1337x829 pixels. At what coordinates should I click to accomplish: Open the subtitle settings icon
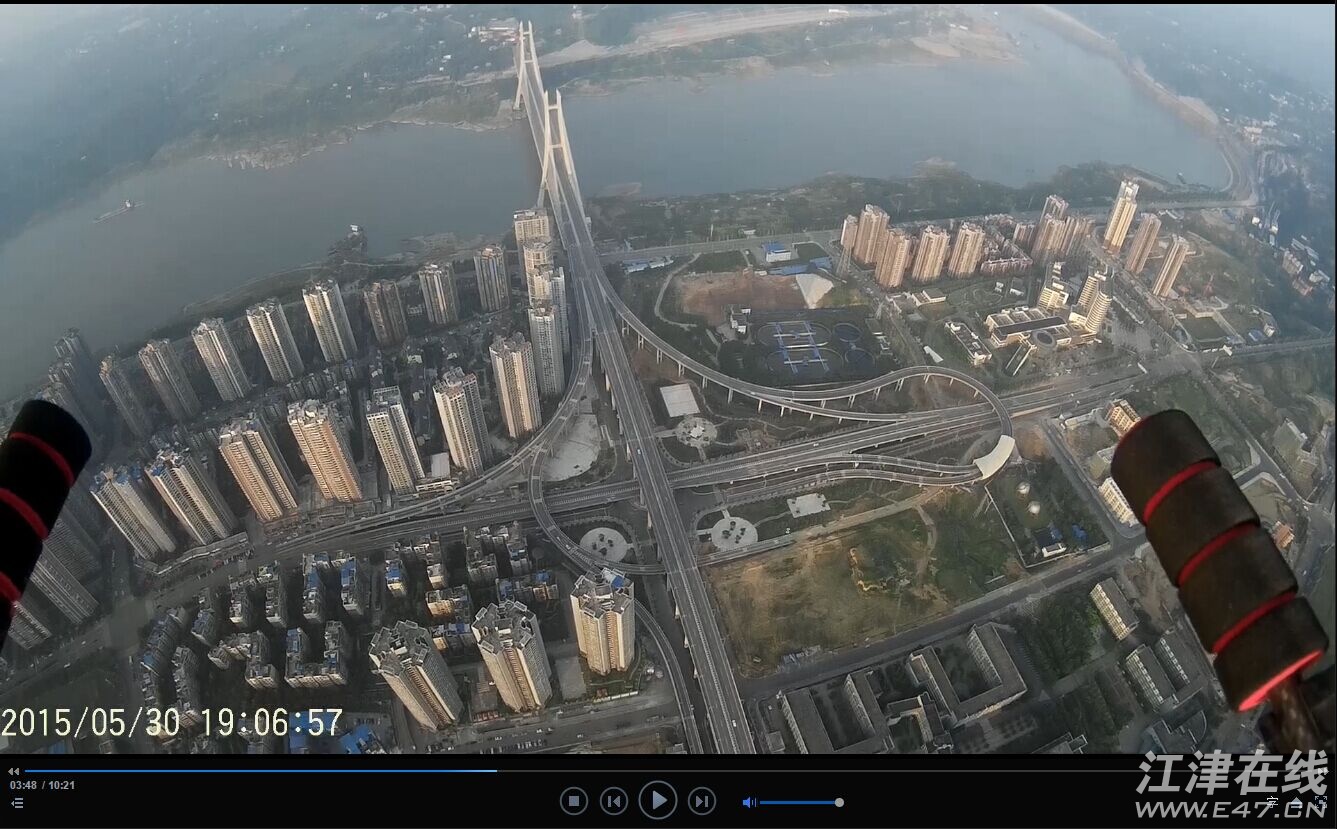(x=1272, y=801)
